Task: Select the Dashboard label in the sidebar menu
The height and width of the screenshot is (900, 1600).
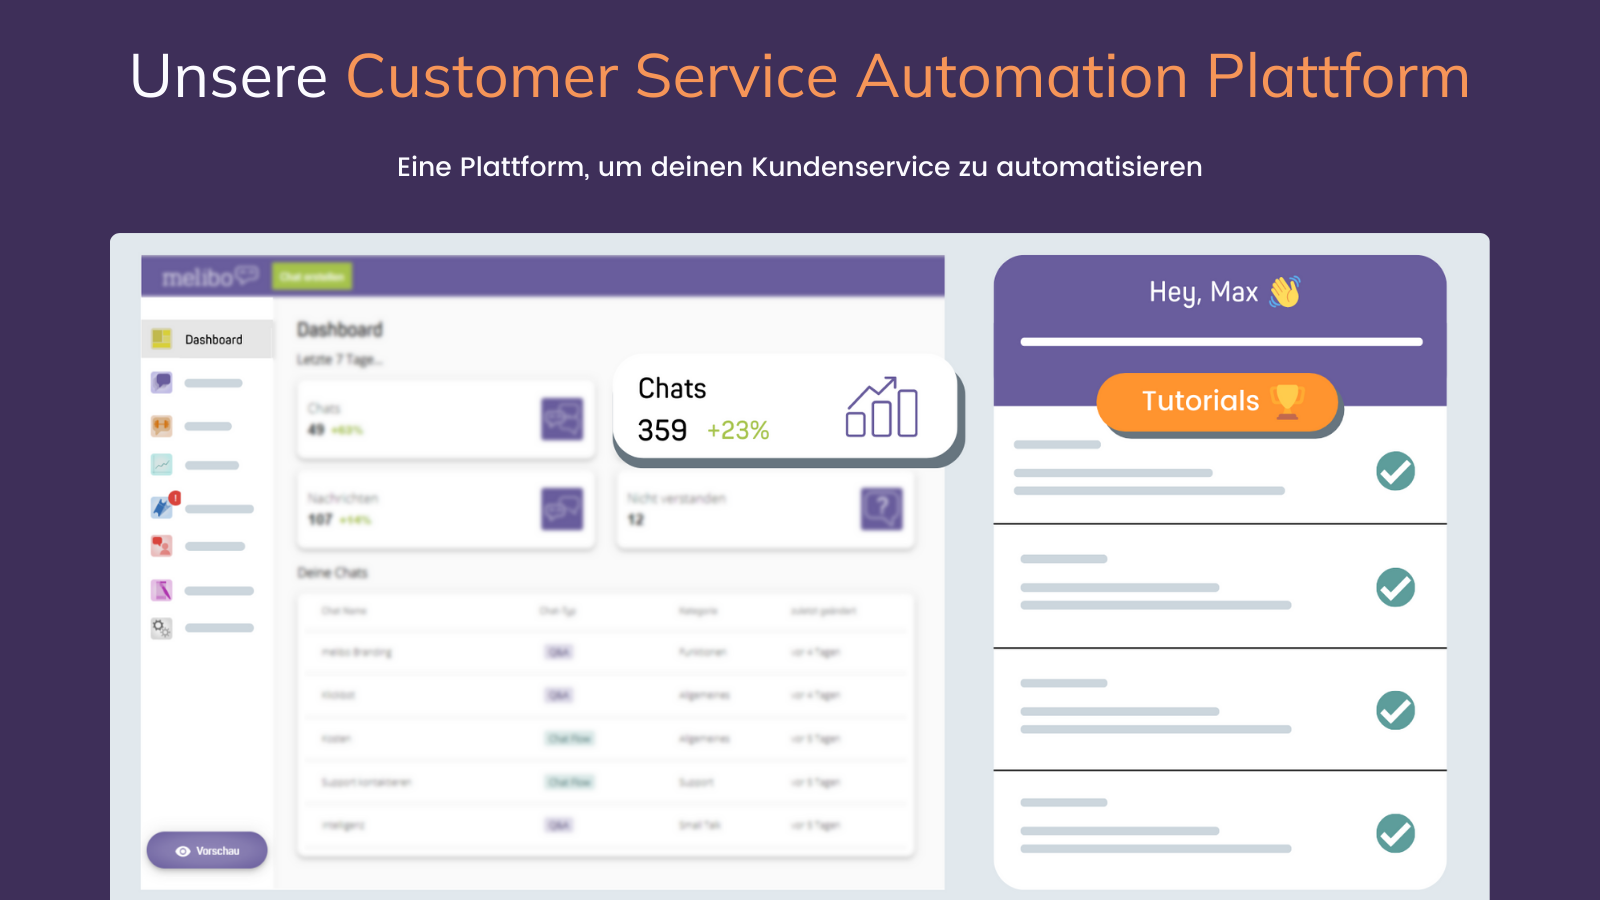Action: click(214, 340)
